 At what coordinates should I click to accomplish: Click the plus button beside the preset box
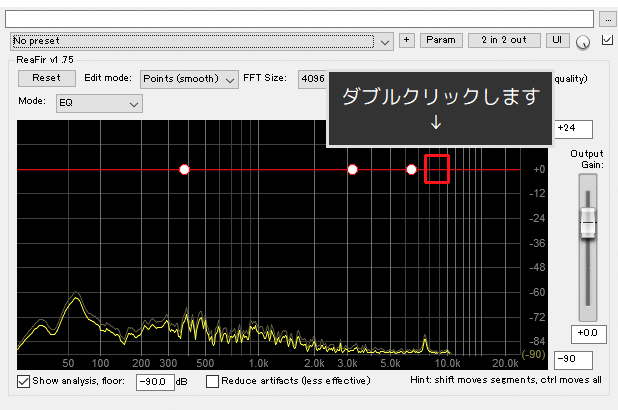point(407,40)
